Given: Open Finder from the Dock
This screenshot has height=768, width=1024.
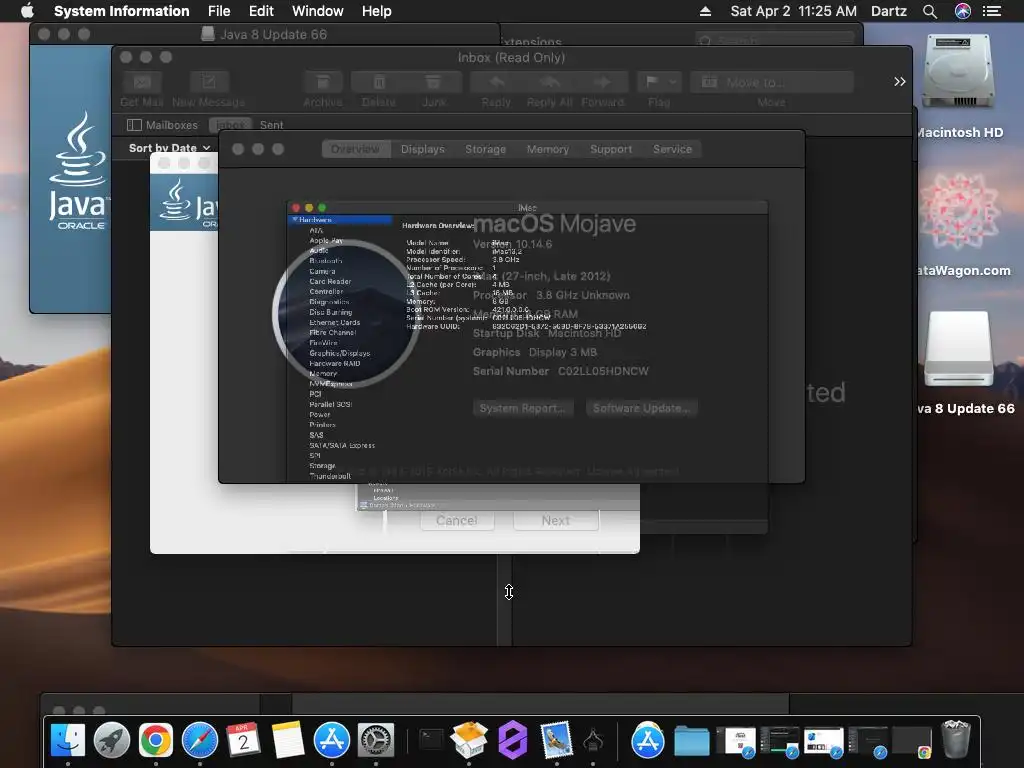Looking at the screenshot, I should pyautogui.click(x=68, y=741).
